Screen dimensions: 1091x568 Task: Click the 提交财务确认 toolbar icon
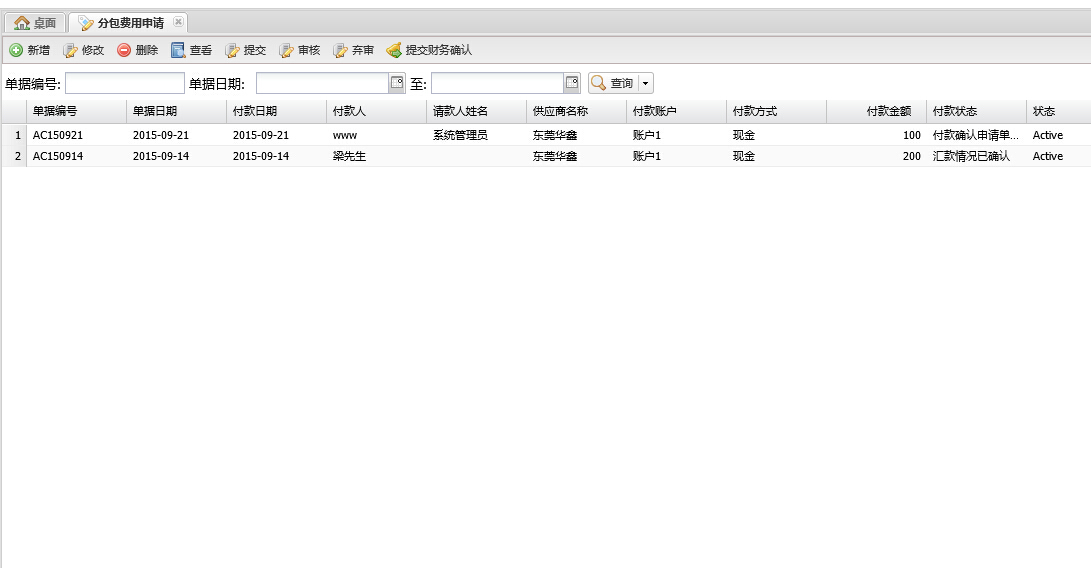coord(394,50)
